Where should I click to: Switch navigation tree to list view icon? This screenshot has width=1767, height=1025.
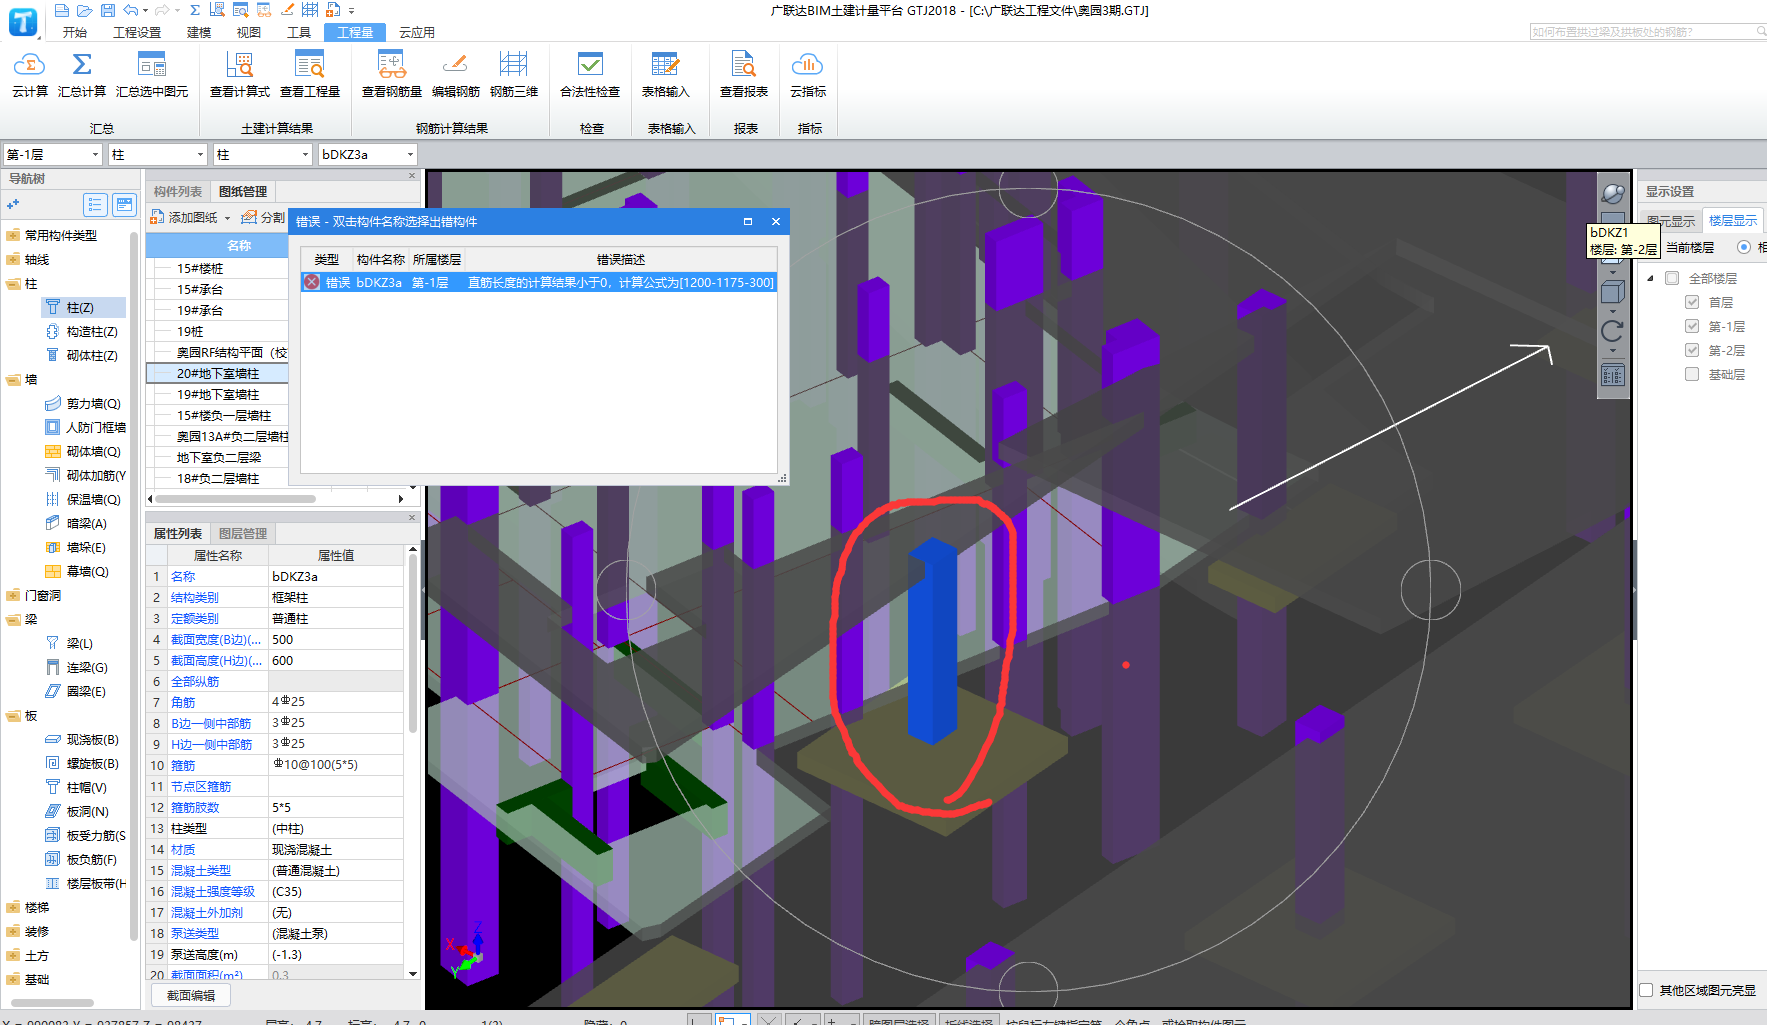coord(95,205)
